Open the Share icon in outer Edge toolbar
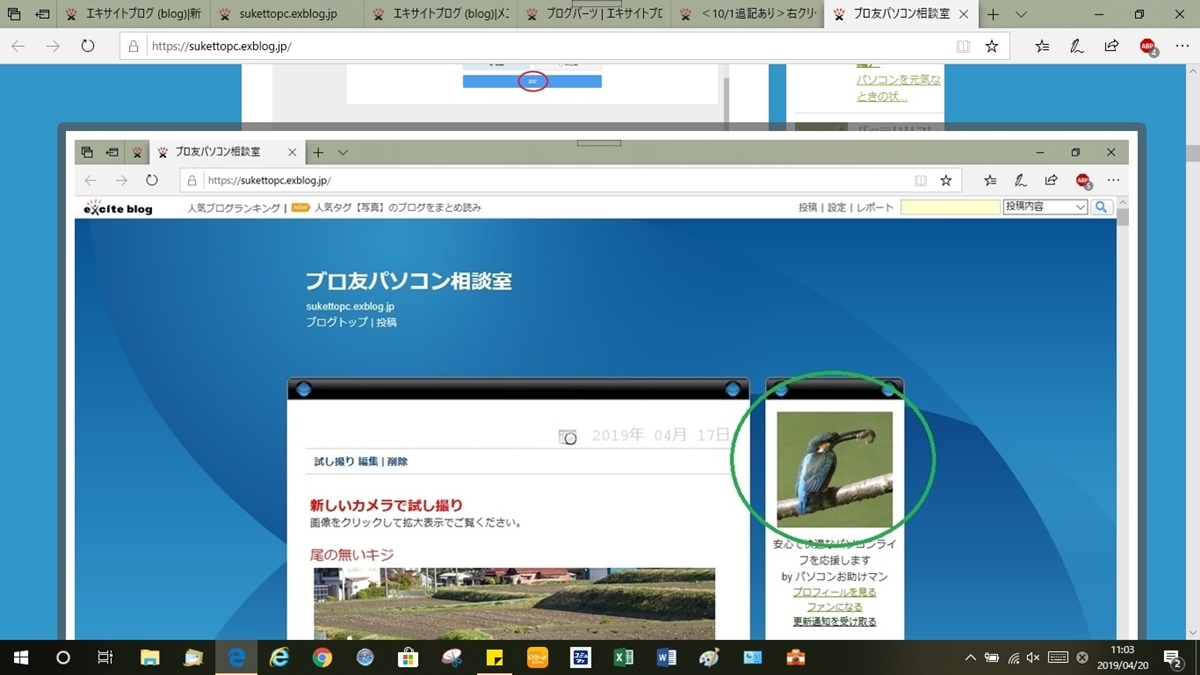This screenshot has width=1200, height=675. tap(1111, 46)
